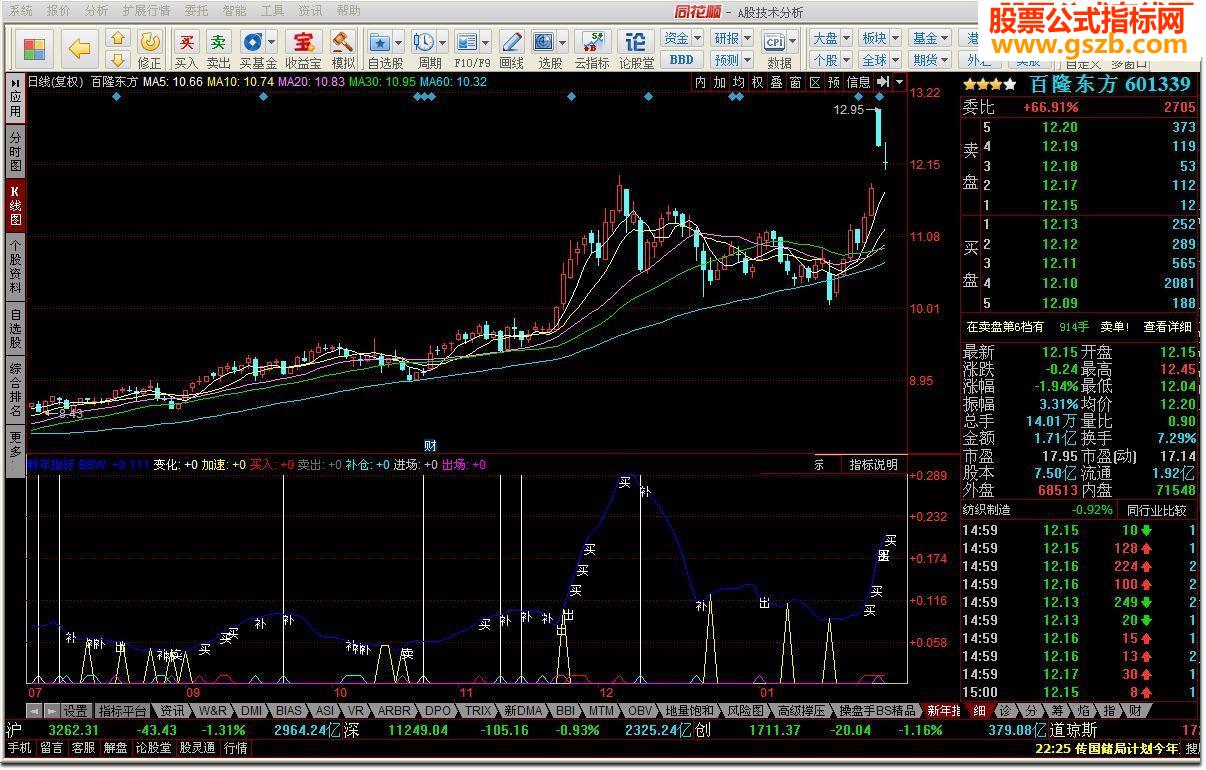Open the 报价 menu
The image size is (1206, 770).
coord(59,10)
